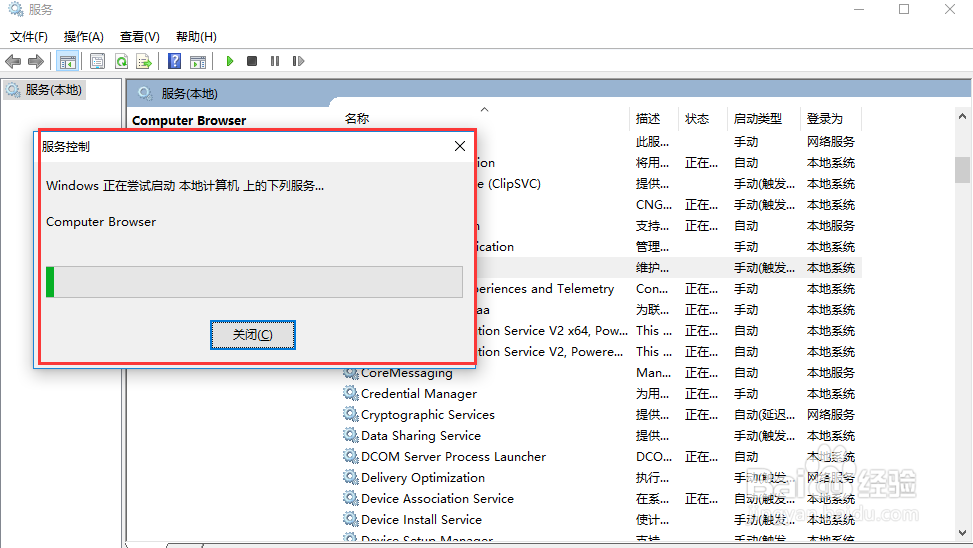
Task: Open the 操作(A) menu
Action: (83, 37)
